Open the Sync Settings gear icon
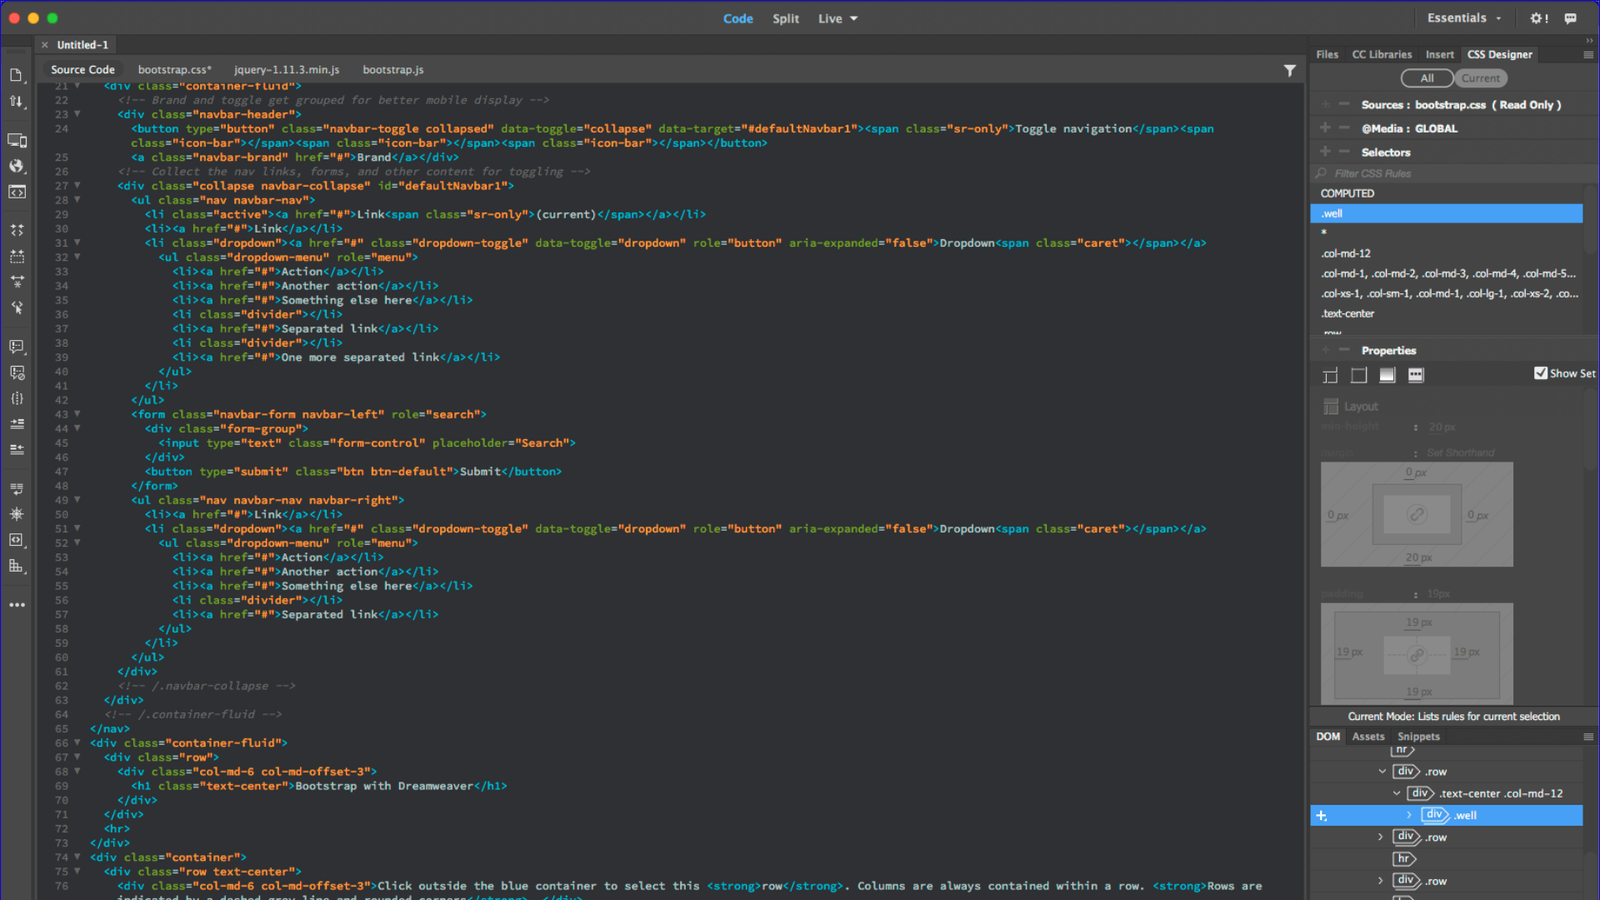1600x900 pixels. pos(1538,18)
